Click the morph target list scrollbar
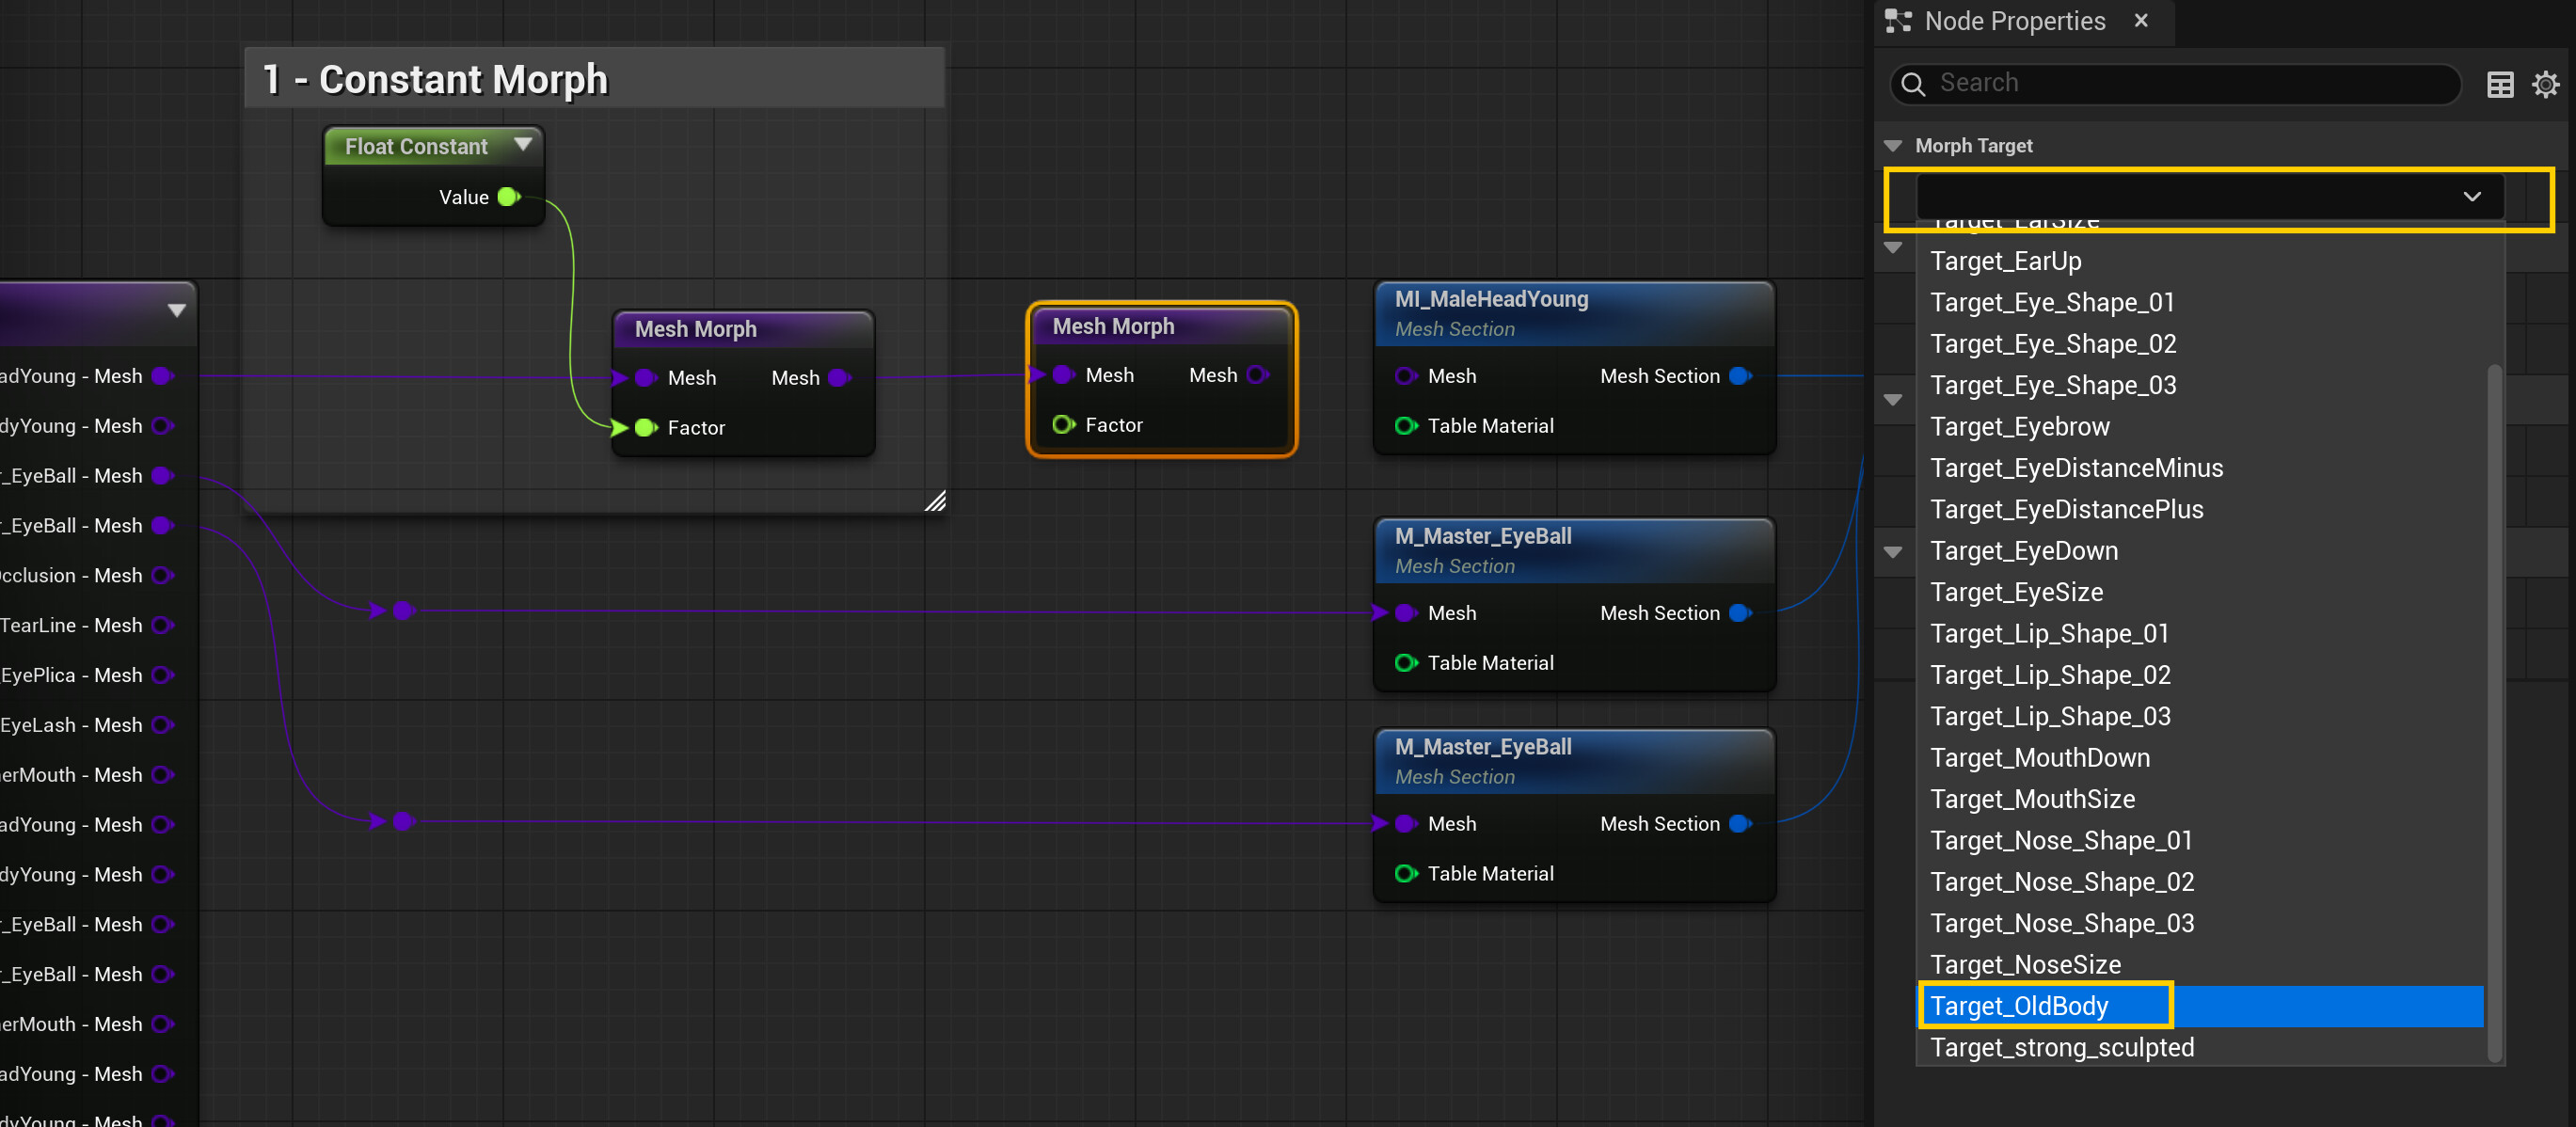 coord(2494,713)
